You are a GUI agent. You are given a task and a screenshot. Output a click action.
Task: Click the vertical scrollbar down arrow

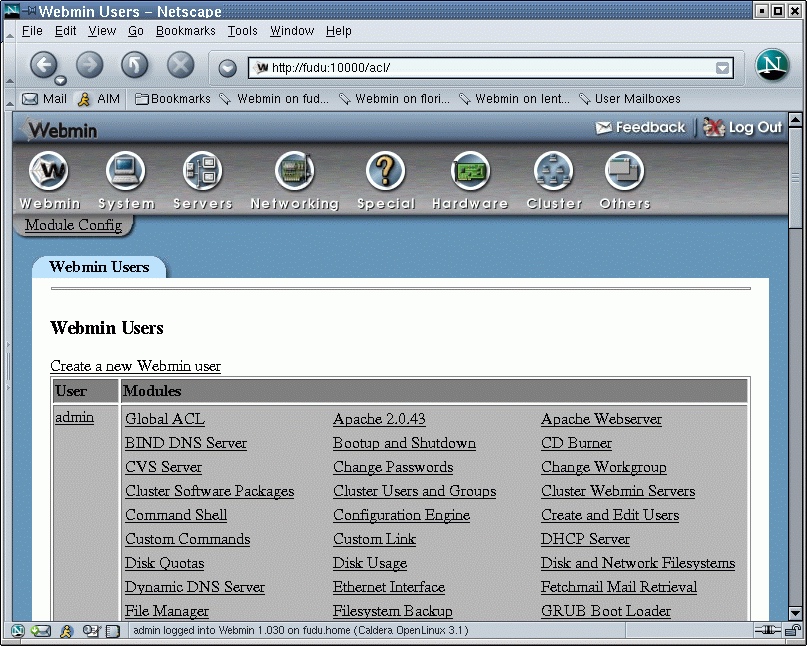[795, 614]
